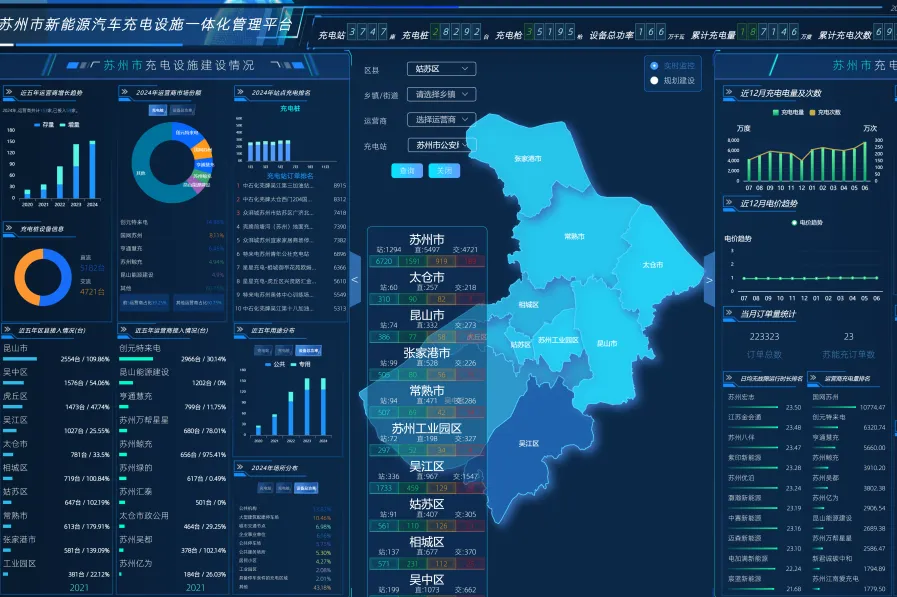Click chevron icon beside 当月订单量统计 header
This screenshot has height=597, width=897.
pos(730,314)
